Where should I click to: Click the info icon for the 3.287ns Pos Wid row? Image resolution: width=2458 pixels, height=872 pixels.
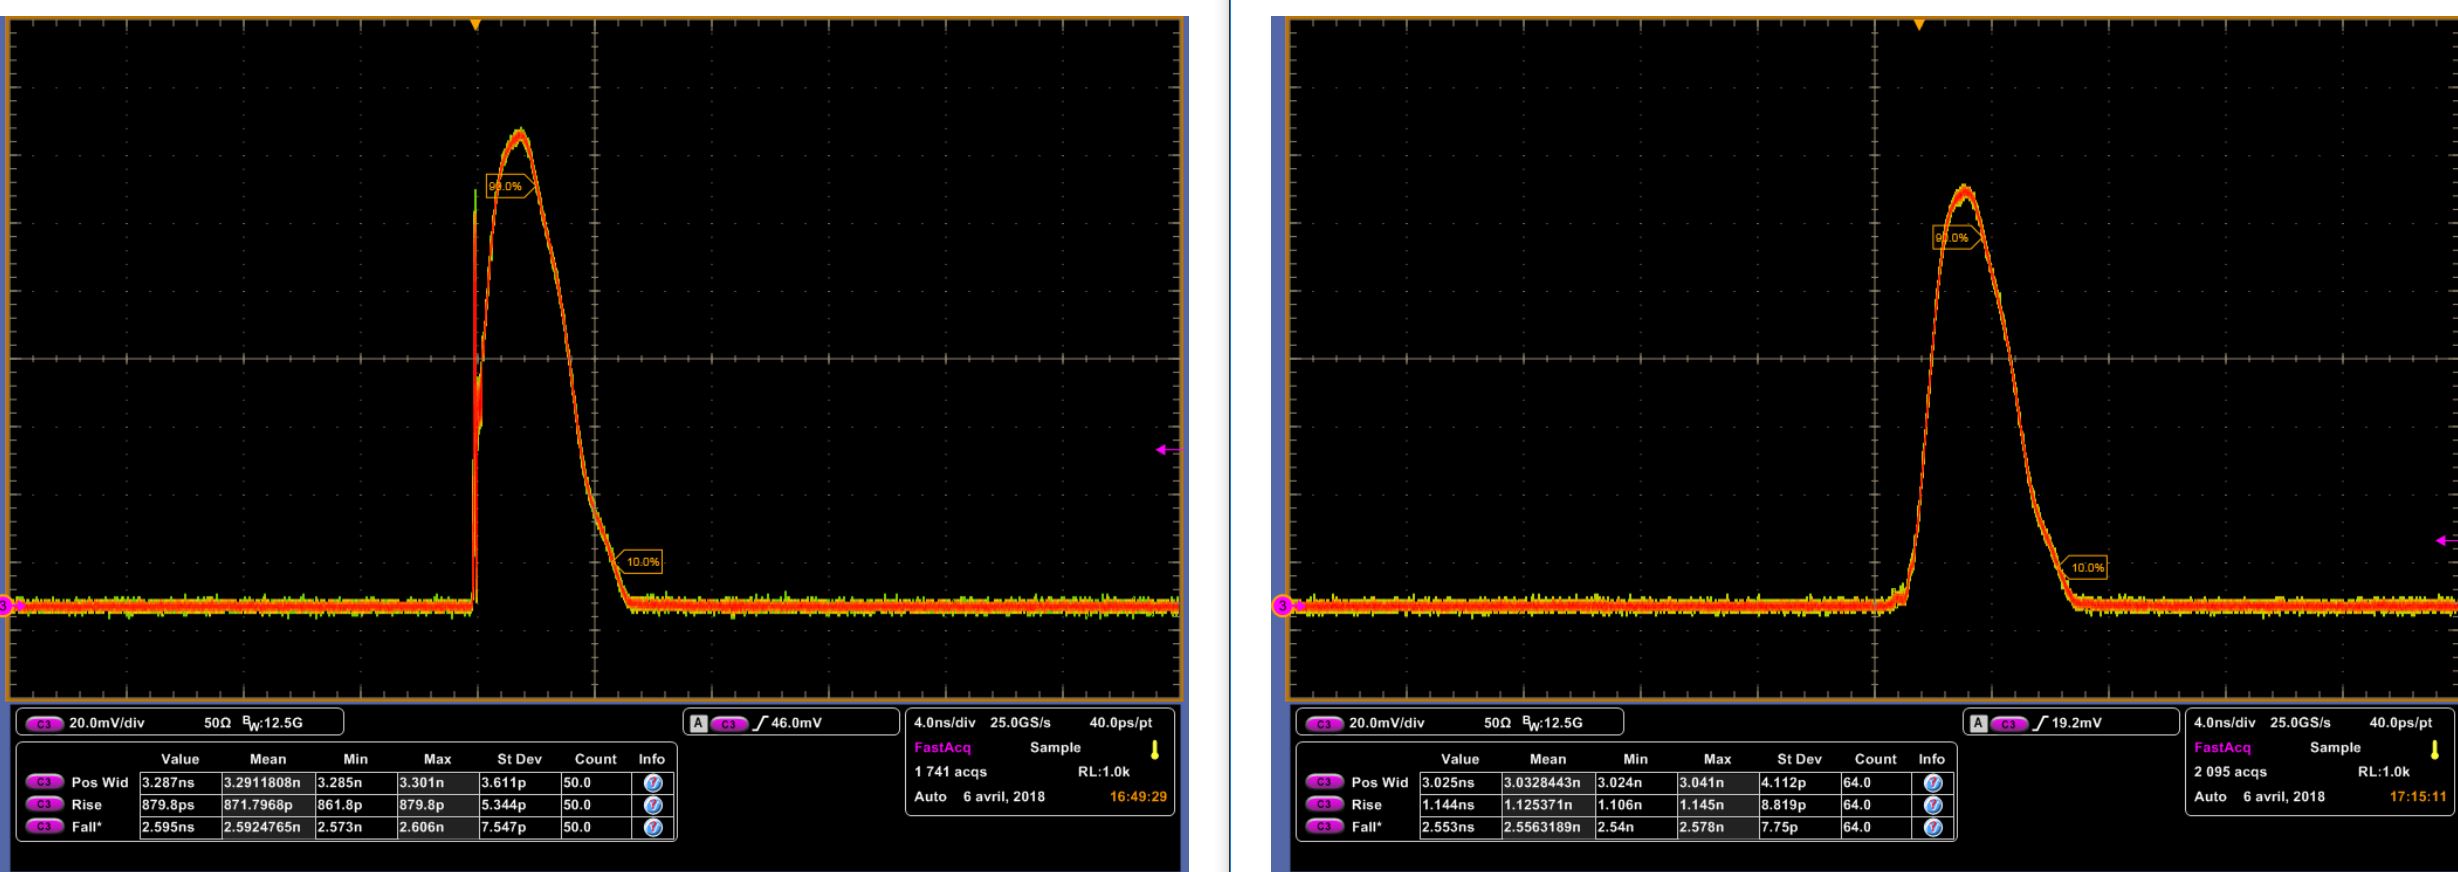[654, 783]
